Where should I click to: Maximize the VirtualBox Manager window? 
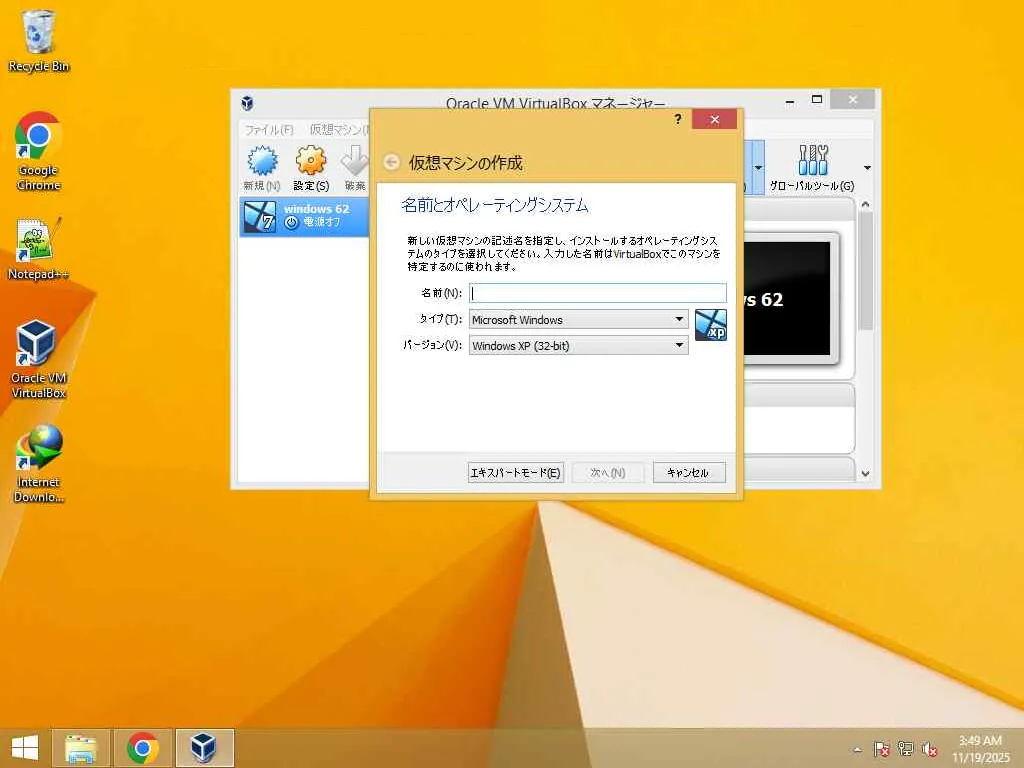pyautogui.click(x=816, y=100)
